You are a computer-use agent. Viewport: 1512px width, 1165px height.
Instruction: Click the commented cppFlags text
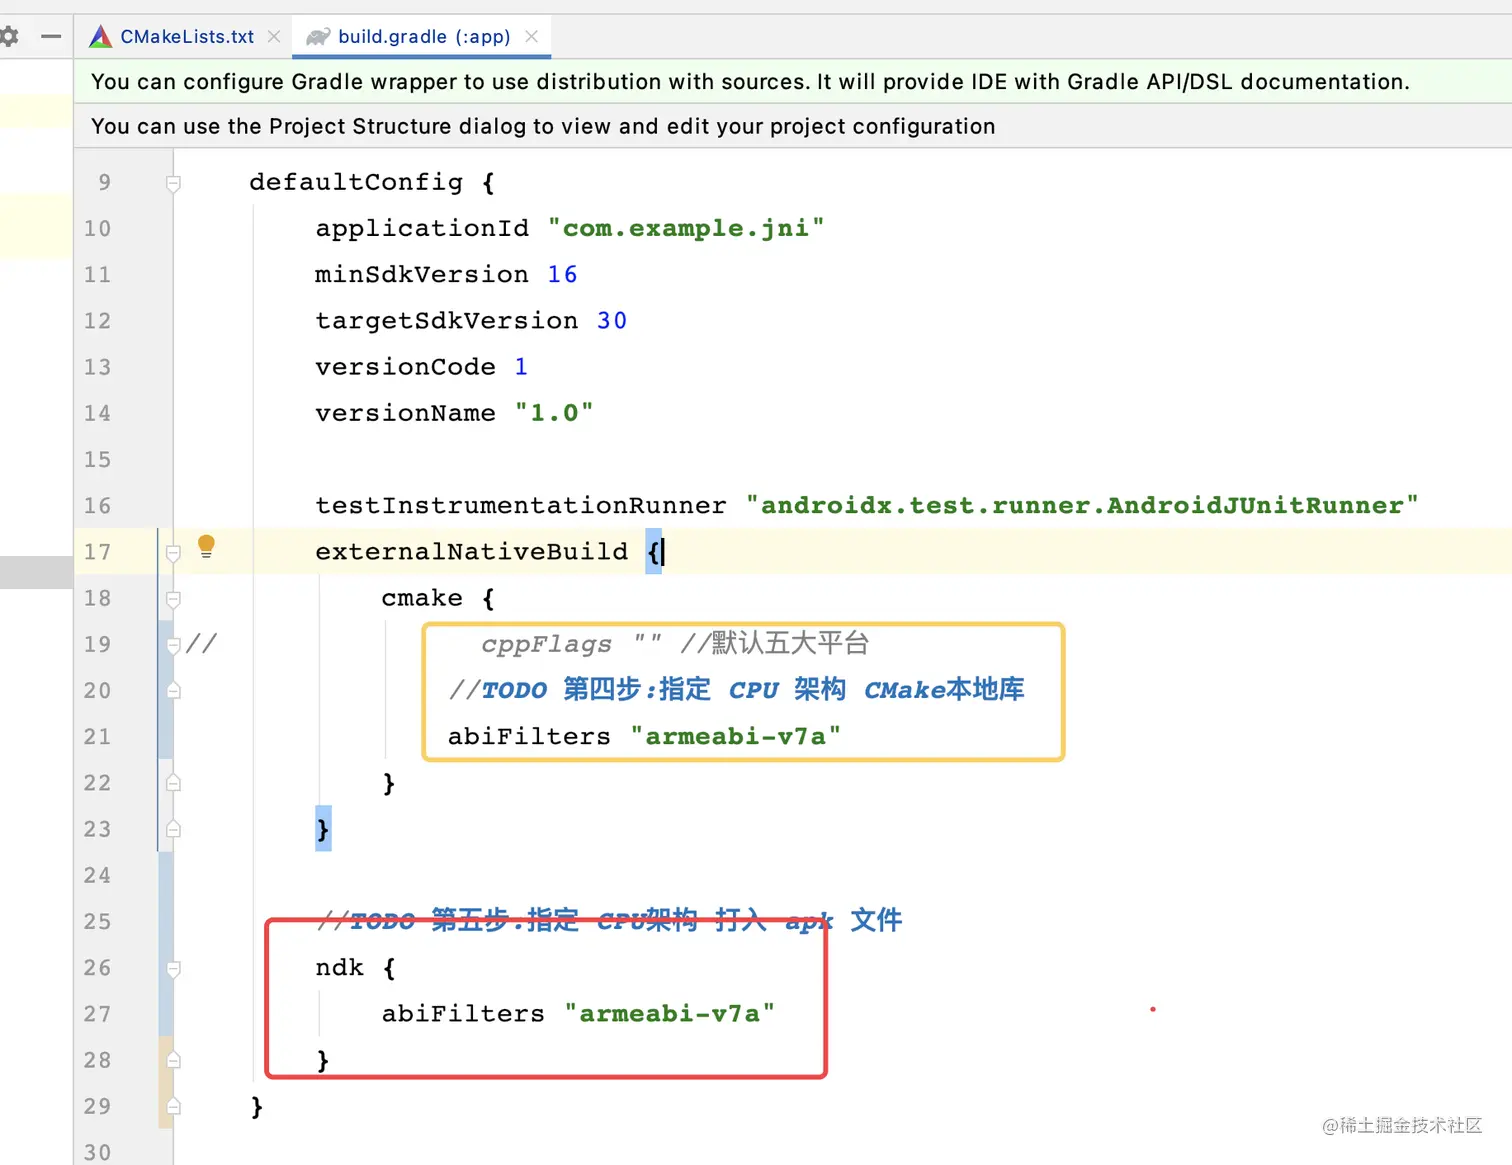click(546, 644)
